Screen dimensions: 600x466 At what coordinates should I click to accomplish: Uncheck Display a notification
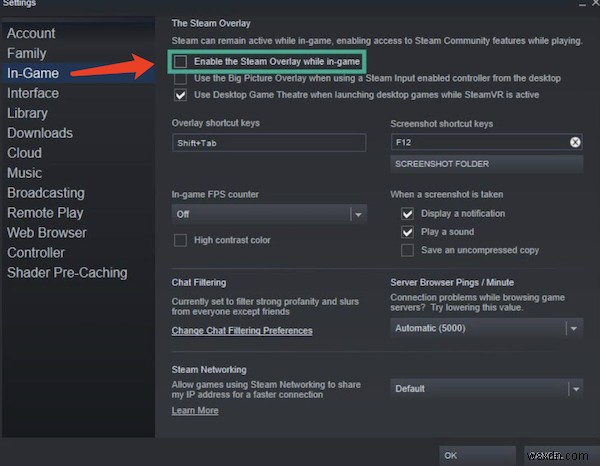pos(408,213)
